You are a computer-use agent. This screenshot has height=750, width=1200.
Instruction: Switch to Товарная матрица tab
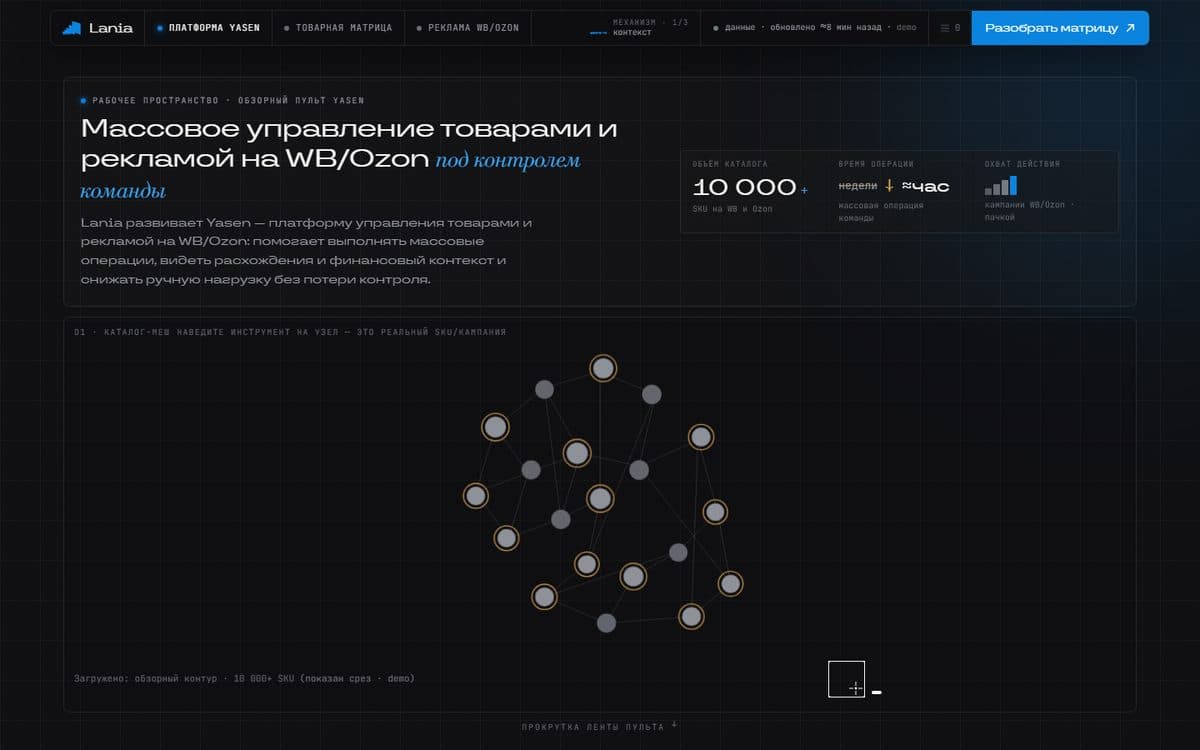(337, 28)
